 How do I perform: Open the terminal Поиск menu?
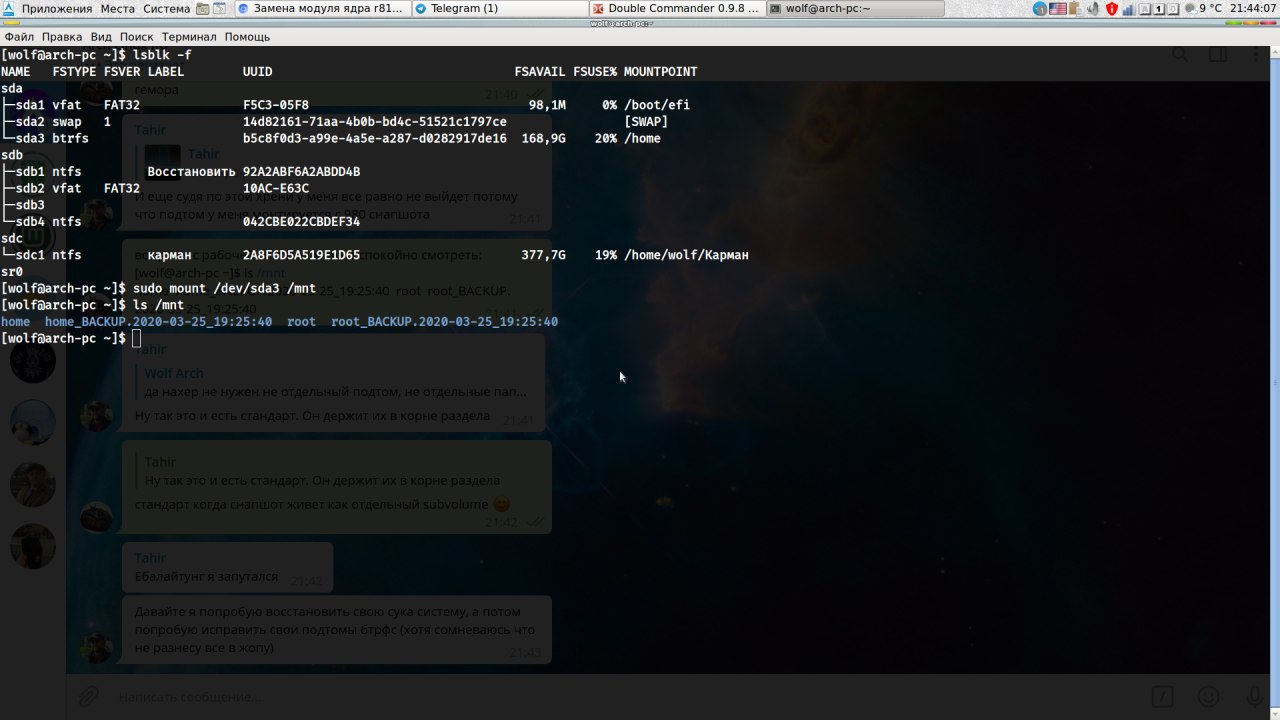[137, 36]
